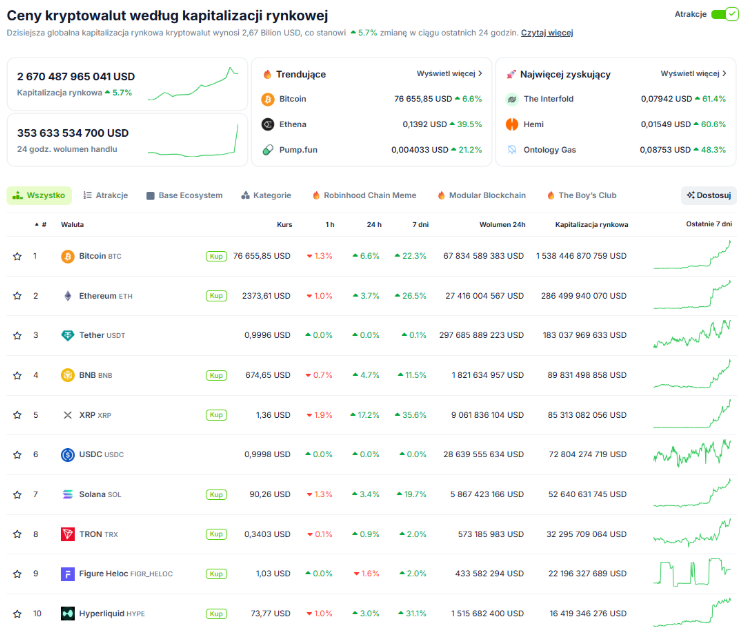The width and height of the screenshot is (746, 636).
Task: Open Robinhood Chain Meme category
Action: tap(364, 196)
